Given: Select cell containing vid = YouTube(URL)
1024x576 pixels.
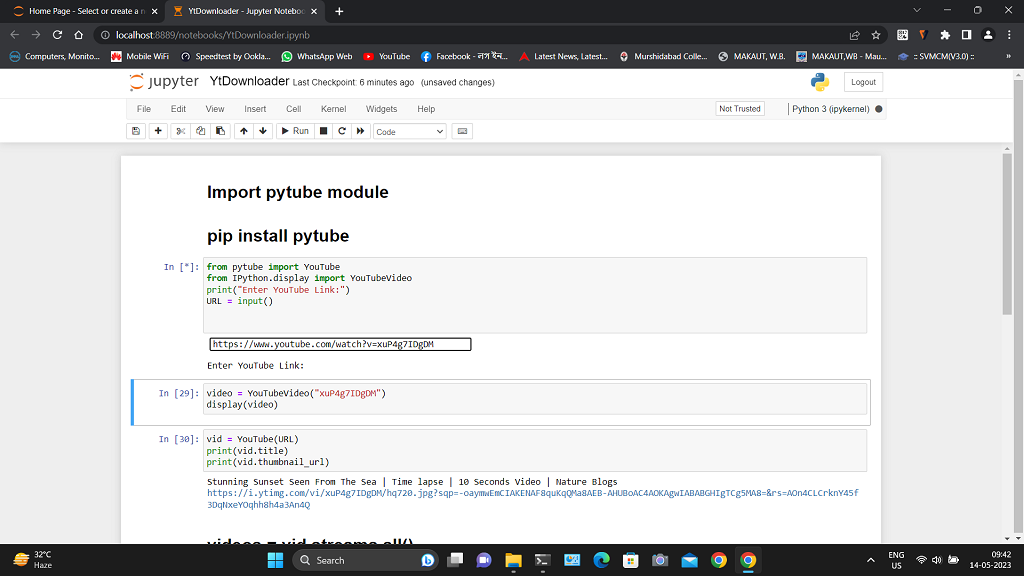Looking at the screenshot, I should pyautogui.click(x=535, y=450).
